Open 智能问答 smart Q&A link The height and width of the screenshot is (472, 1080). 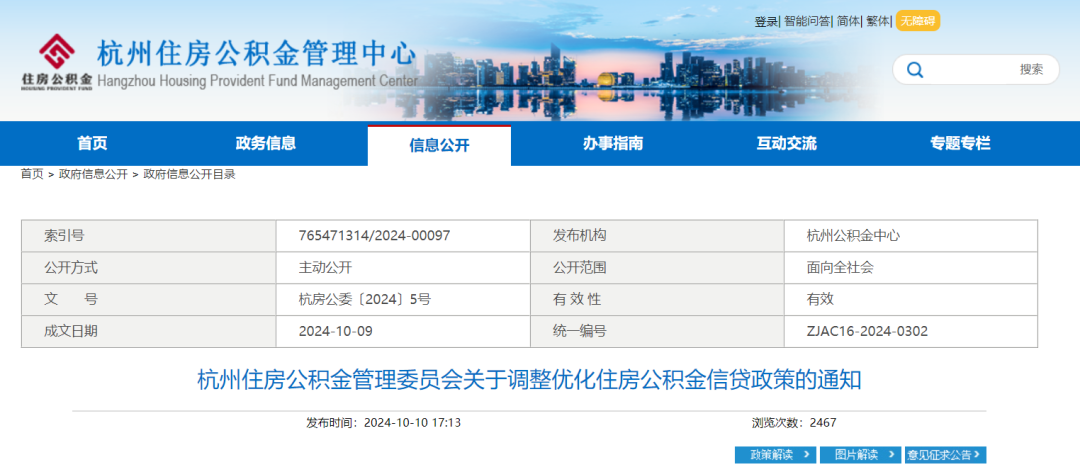point(807,21)
